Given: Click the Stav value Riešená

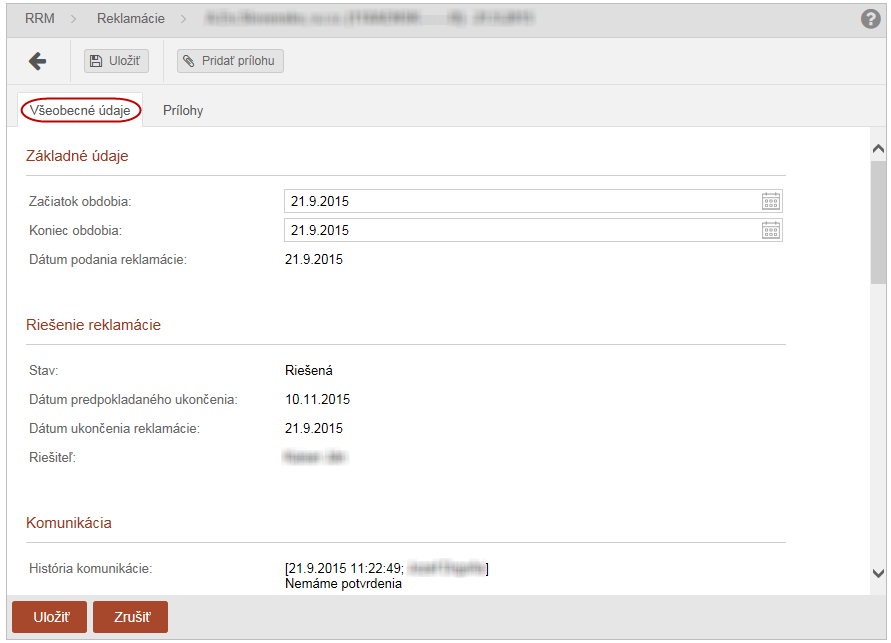Looking at the screenshot, I should (x=309, y=370).
